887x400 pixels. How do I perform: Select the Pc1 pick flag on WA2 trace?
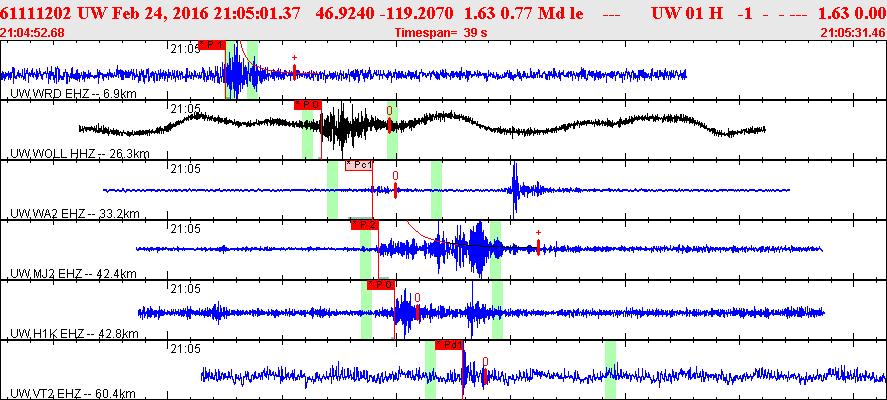pyautogui.click(x=359, y=165)
